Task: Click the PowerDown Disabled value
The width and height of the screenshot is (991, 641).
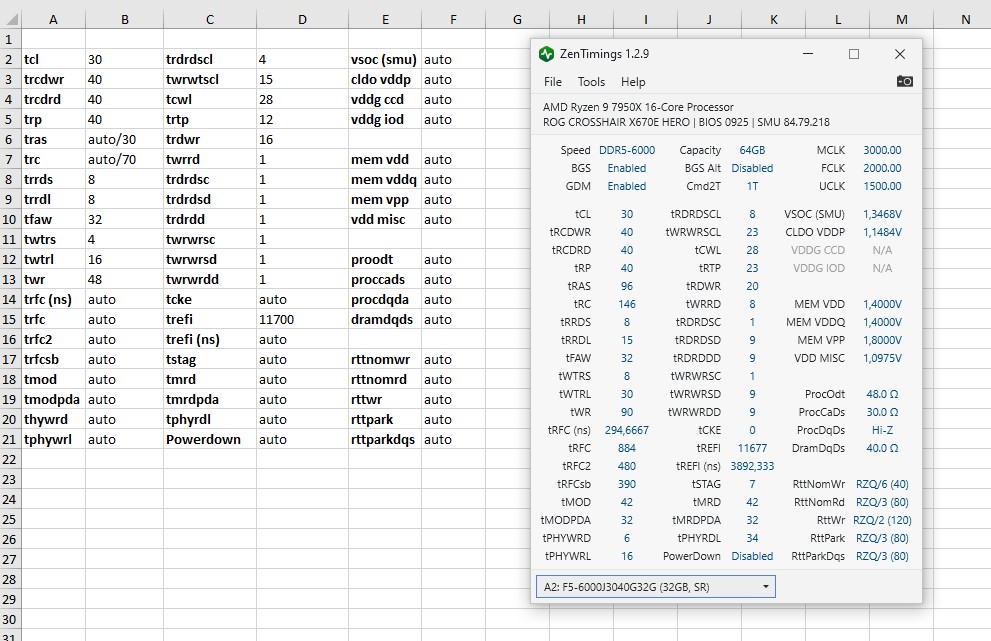Action: click(752, 556)
